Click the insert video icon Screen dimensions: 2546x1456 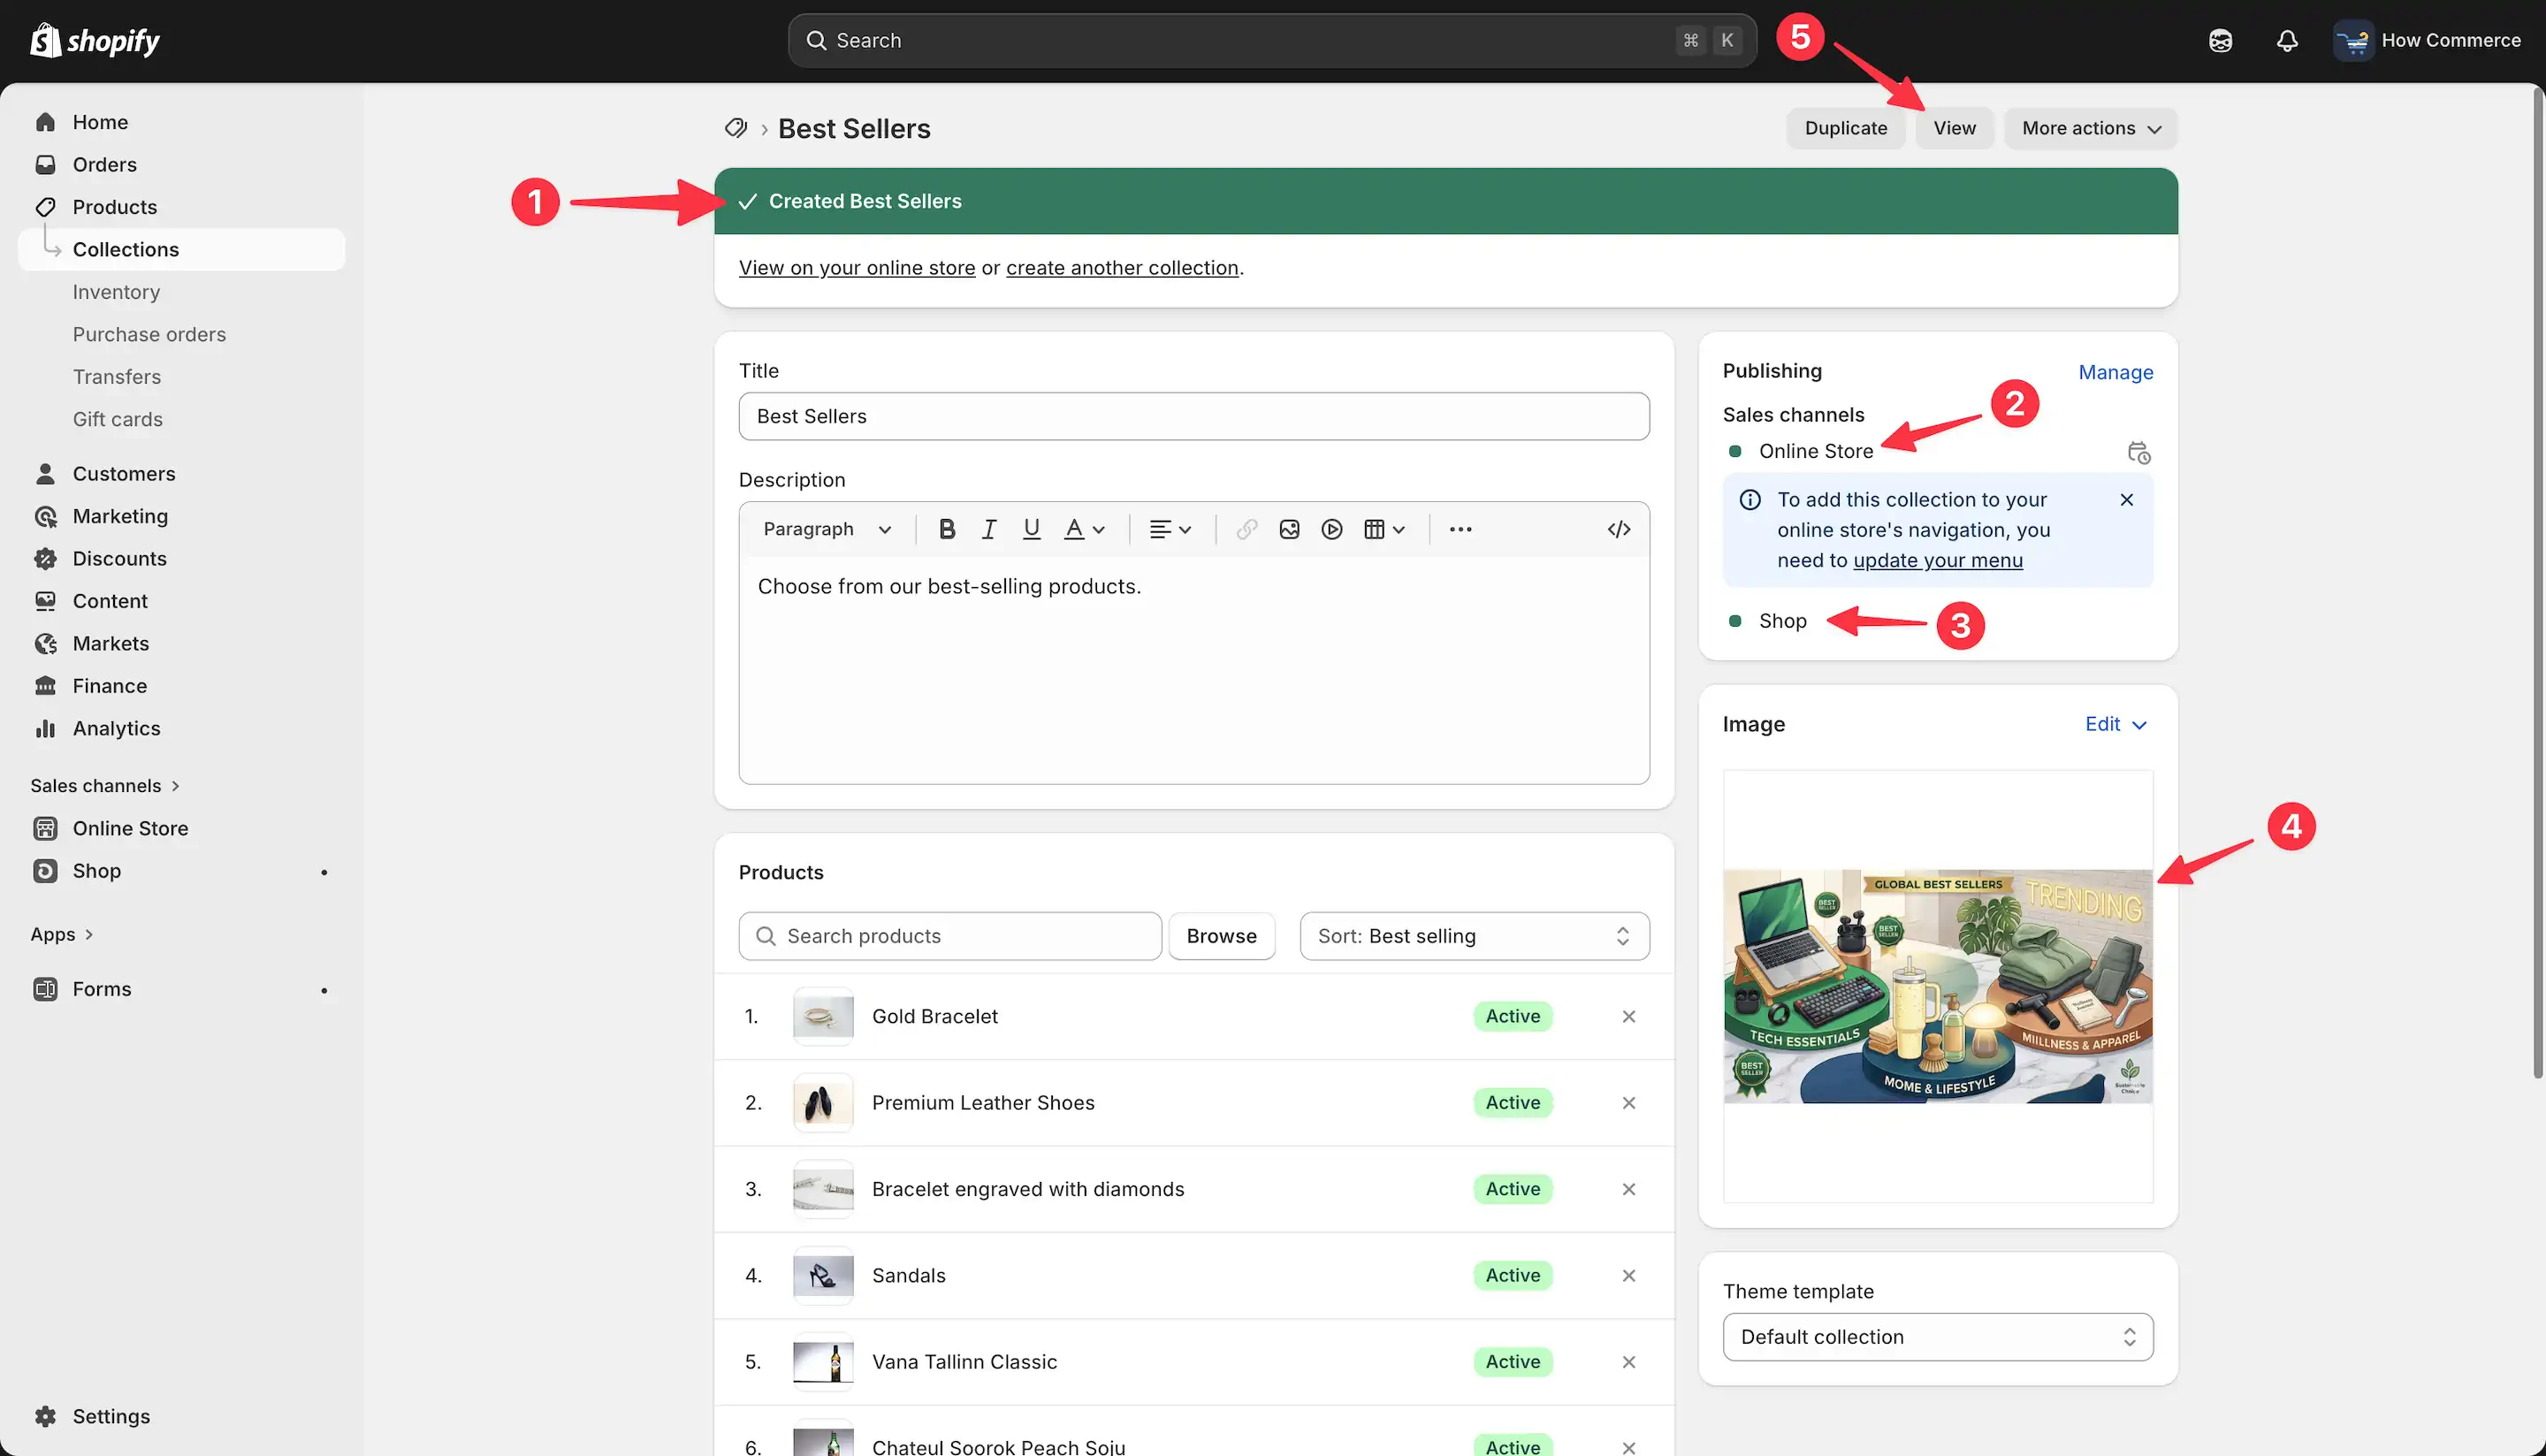[1331, 529]
